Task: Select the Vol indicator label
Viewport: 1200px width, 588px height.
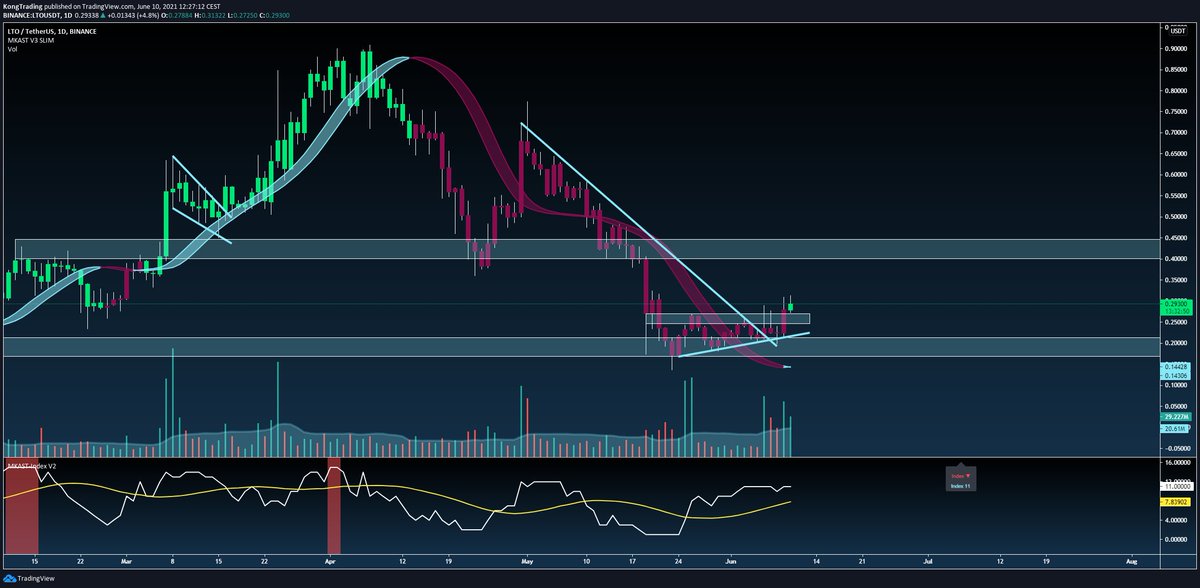Action: click(x=12, y=49)
